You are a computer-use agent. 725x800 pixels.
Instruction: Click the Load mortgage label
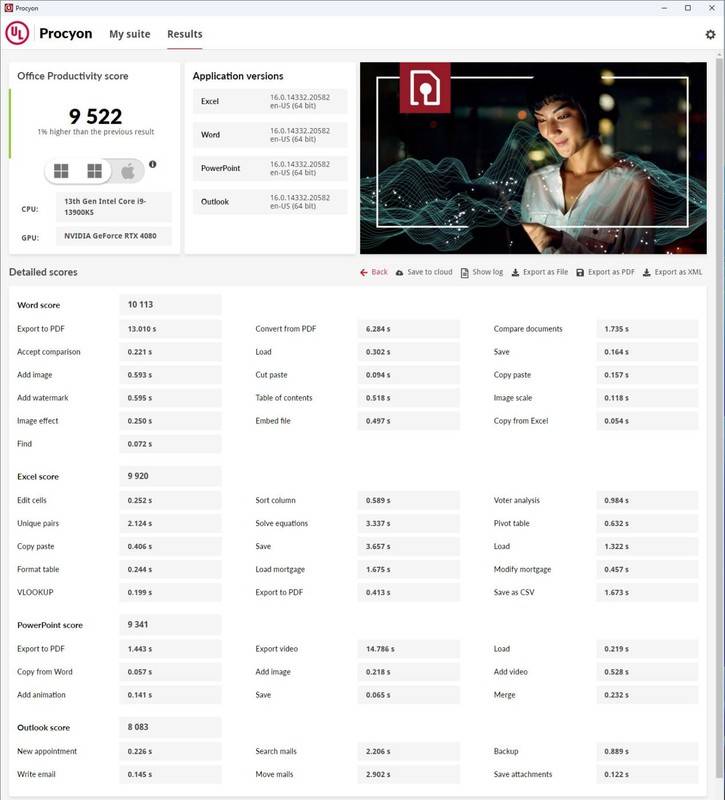[280, 569]
